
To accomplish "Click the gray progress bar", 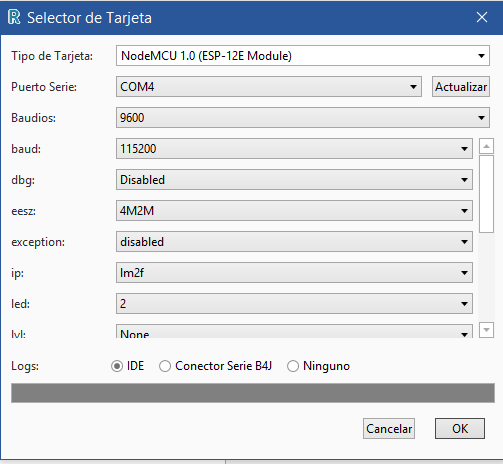I will click(x=253, y=393).
